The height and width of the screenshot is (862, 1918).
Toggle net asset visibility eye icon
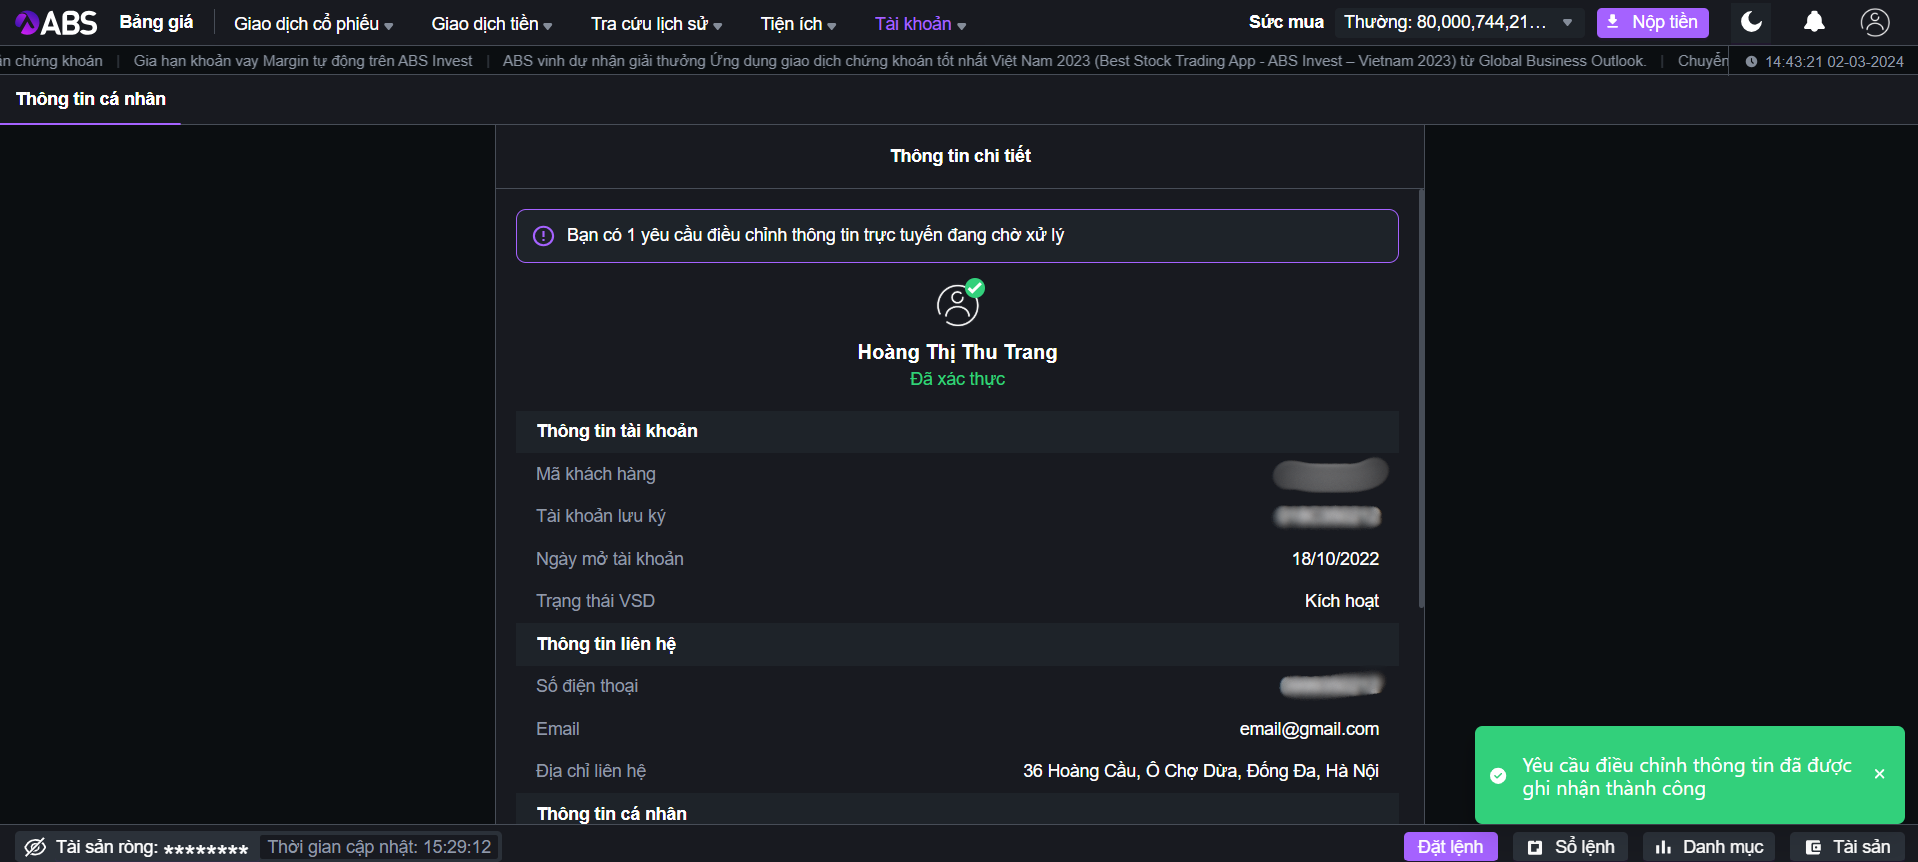pyautogui.click(x=35, y=847)
